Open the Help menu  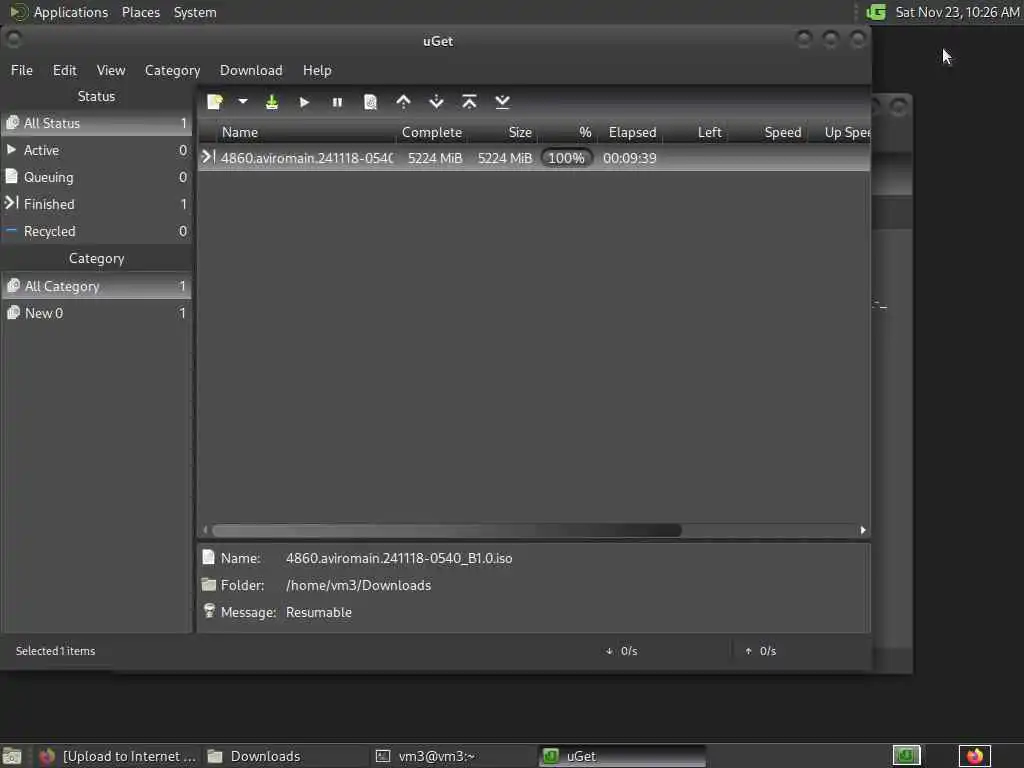click(x=317, y=70)
